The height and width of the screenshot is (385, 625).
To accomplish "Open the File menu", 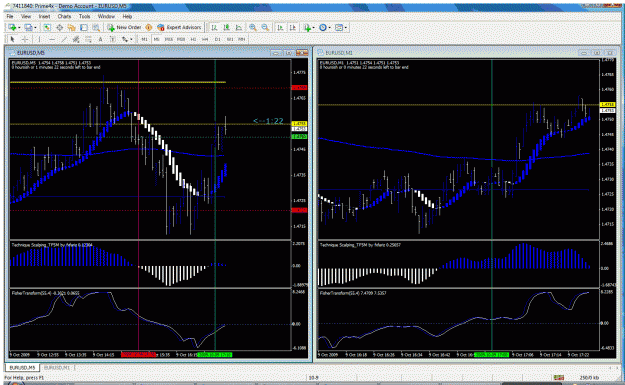I will pyautogui.click(x=10, y=16).
